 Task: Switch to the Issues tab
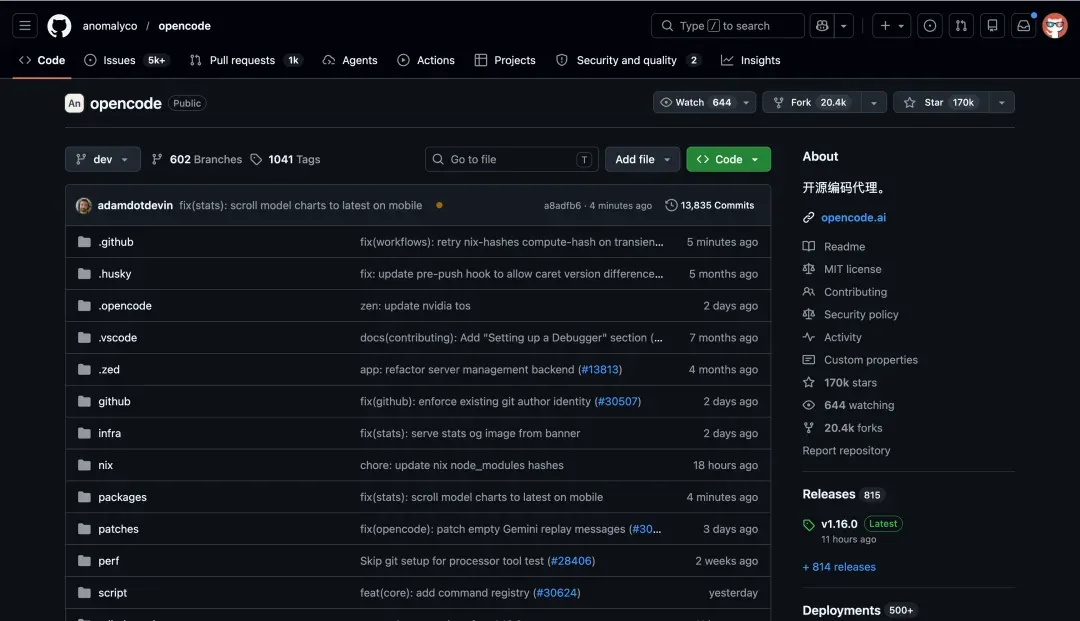click(125, 61)
